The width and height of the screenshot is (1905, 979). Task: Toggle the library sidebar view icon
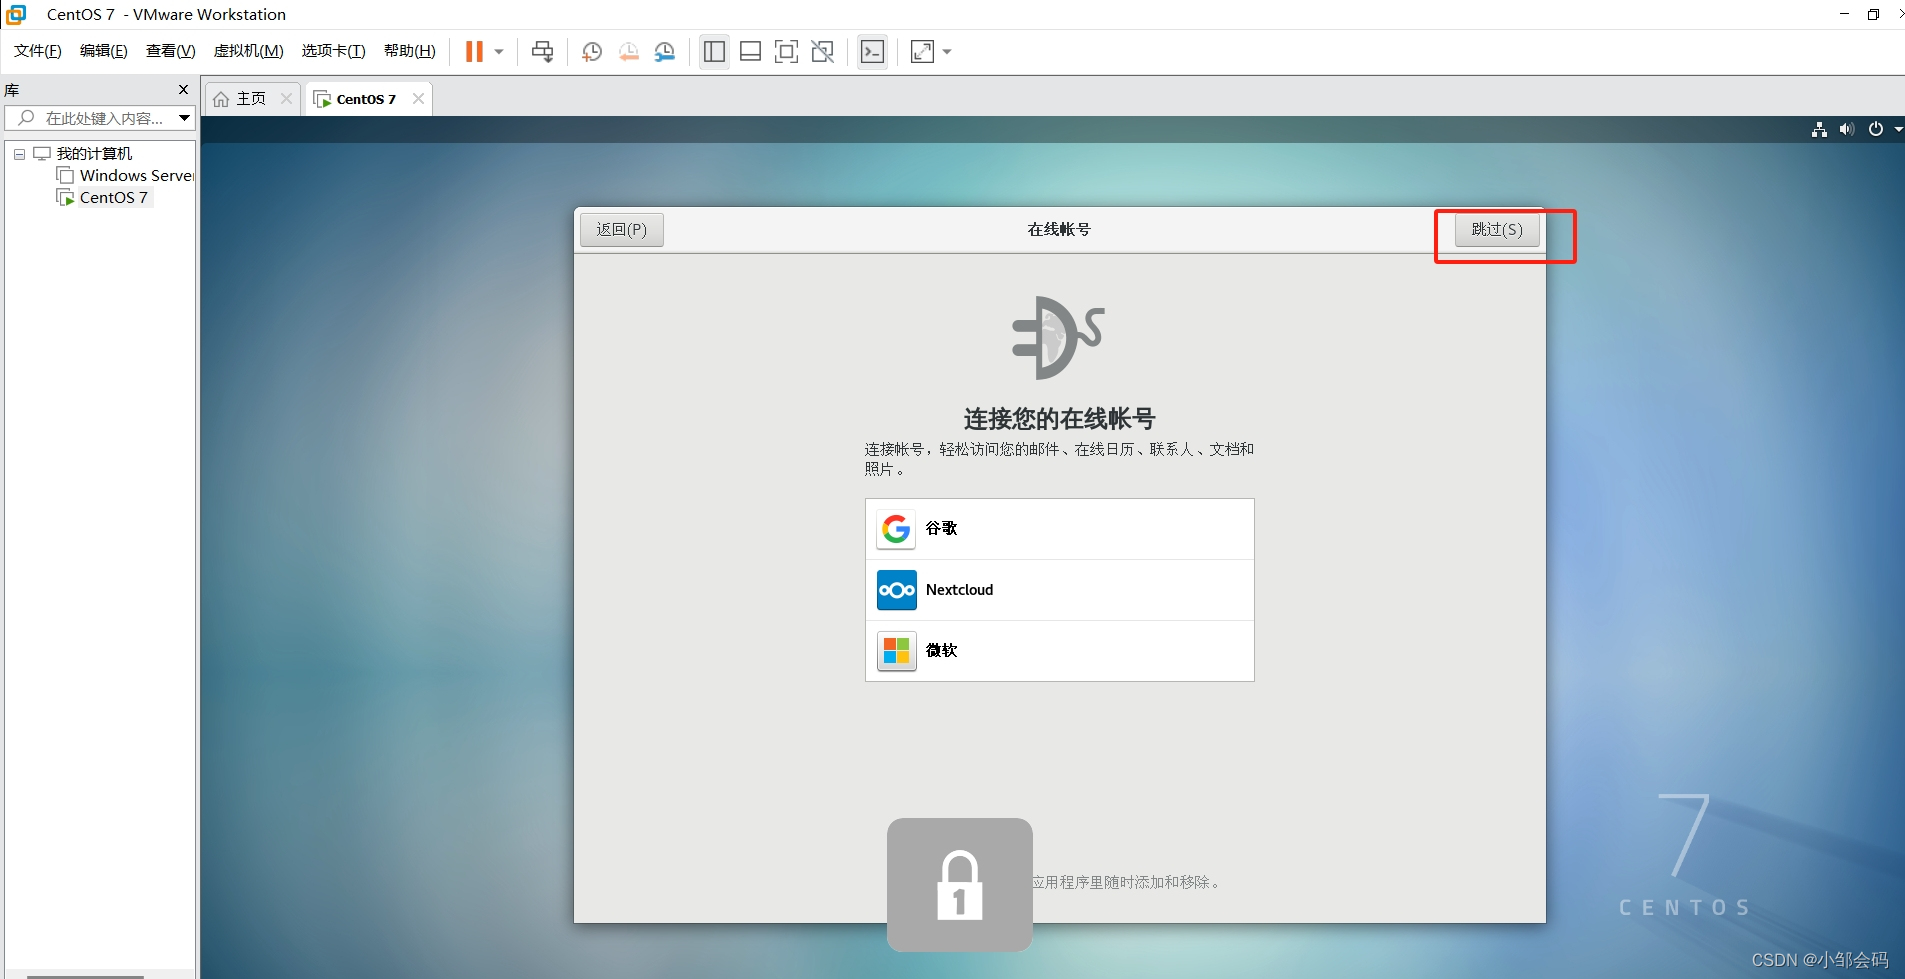[x=714, y=52]
